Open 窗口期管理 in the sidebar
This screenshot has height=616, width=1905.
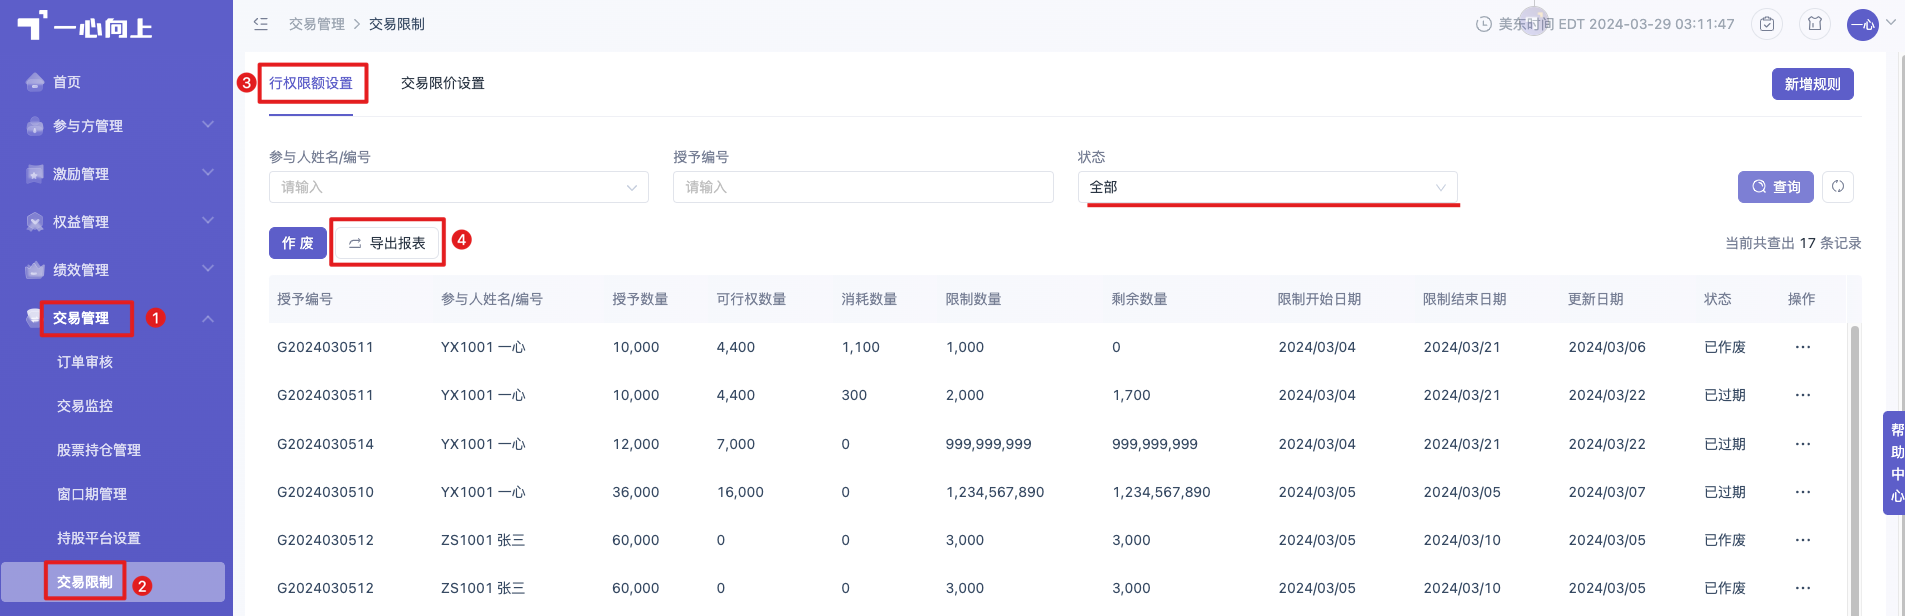pos(92,494)
